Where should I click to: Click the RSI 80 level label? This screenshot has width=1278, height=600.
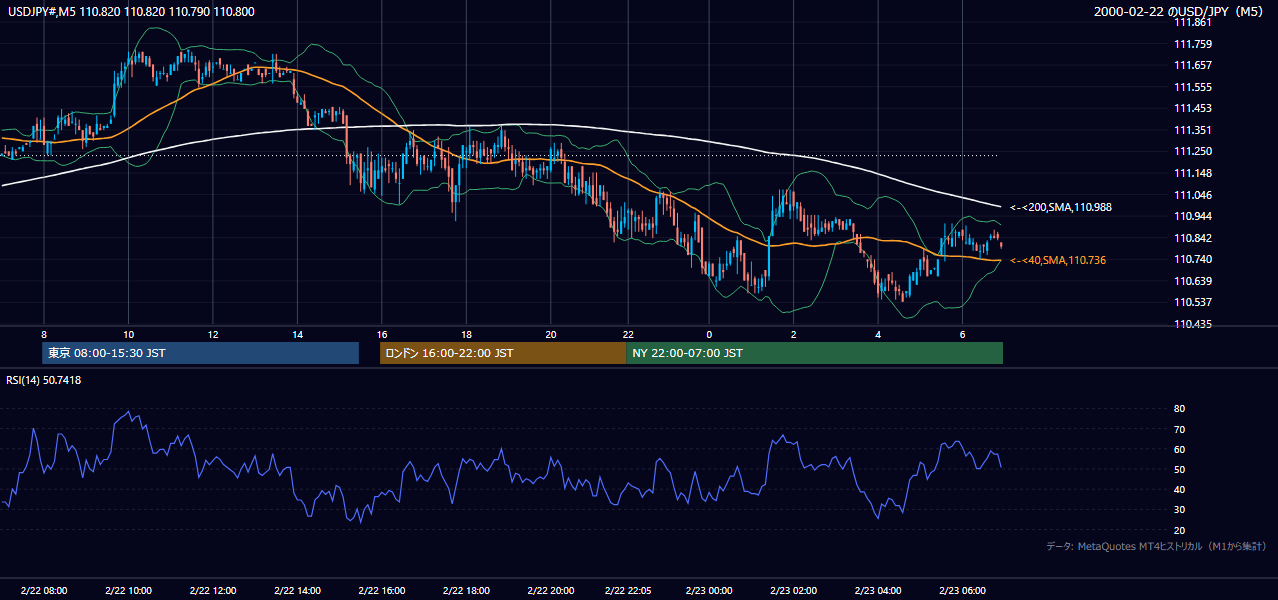pyautogui.click(x=1179, y=409)
